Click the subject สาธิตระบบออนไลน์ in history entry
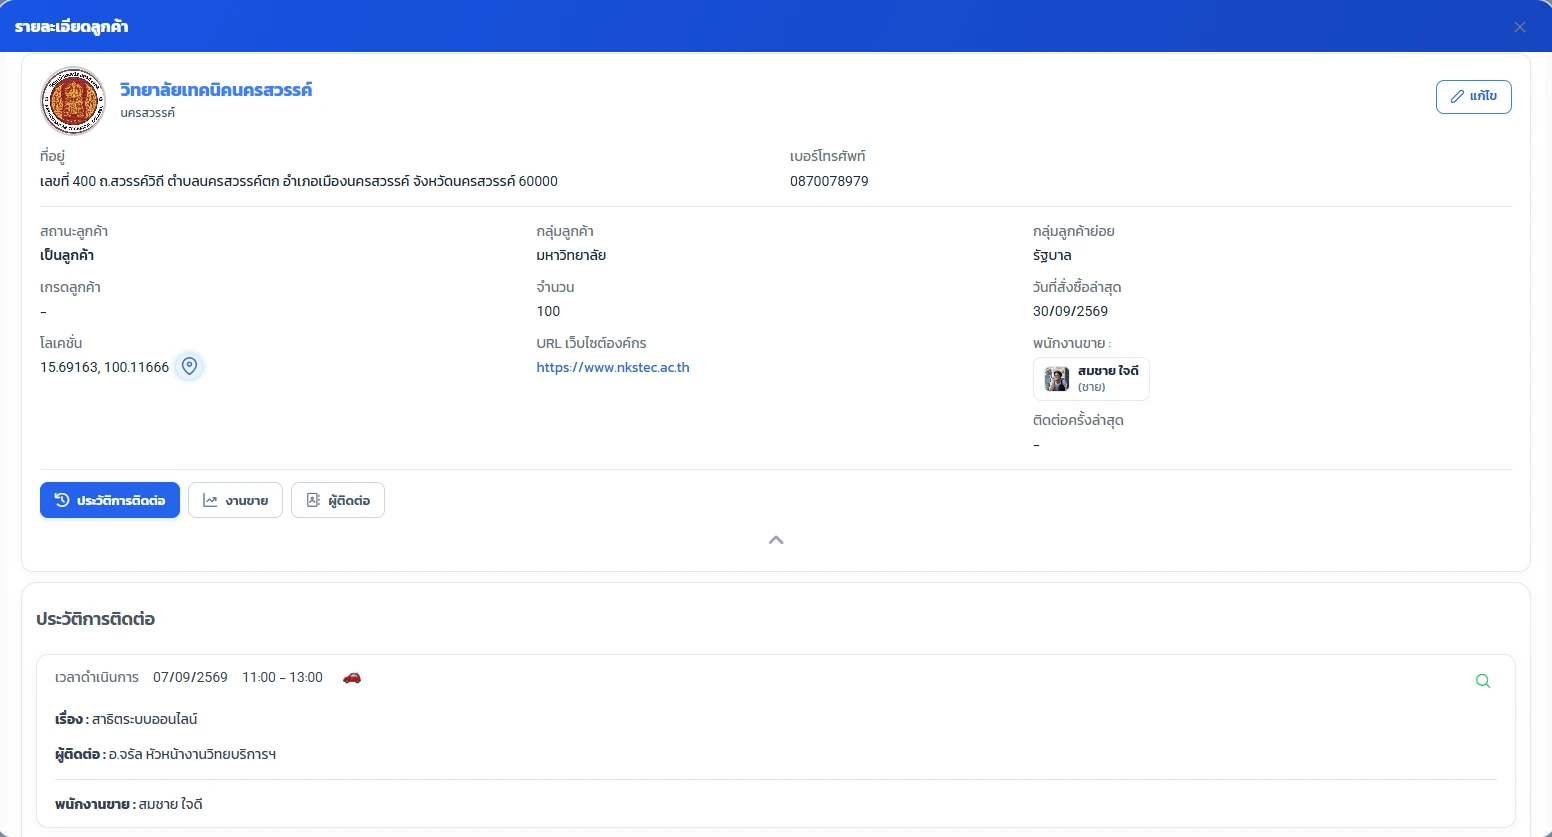 click(x=145, y=719)
